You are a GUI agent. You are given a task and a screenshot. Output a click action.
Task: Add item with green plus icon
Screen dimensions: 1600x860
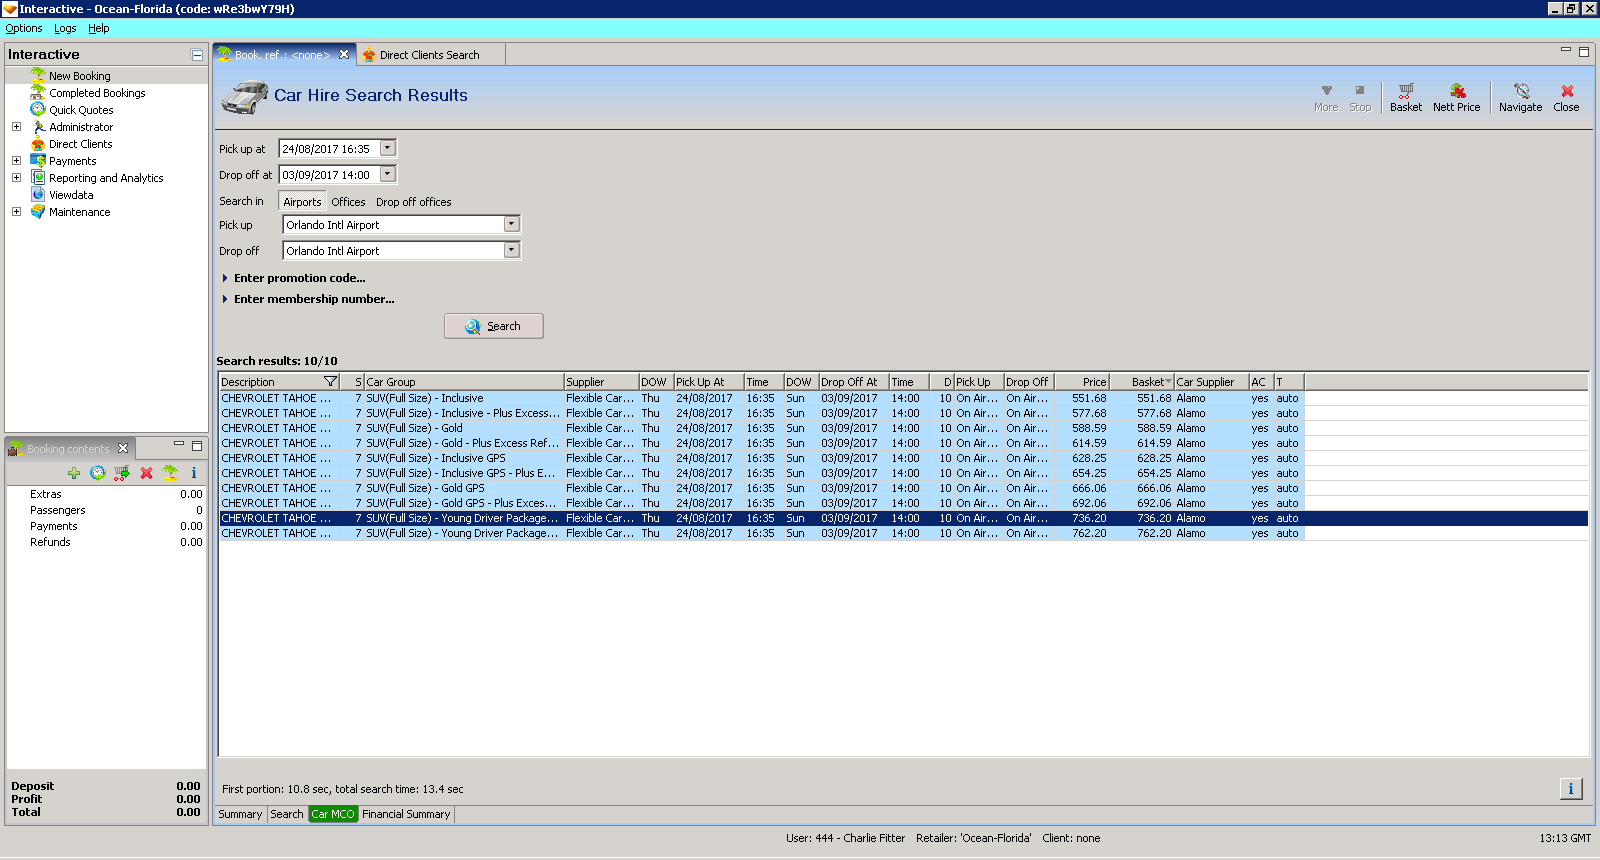(x=74, y=473)
